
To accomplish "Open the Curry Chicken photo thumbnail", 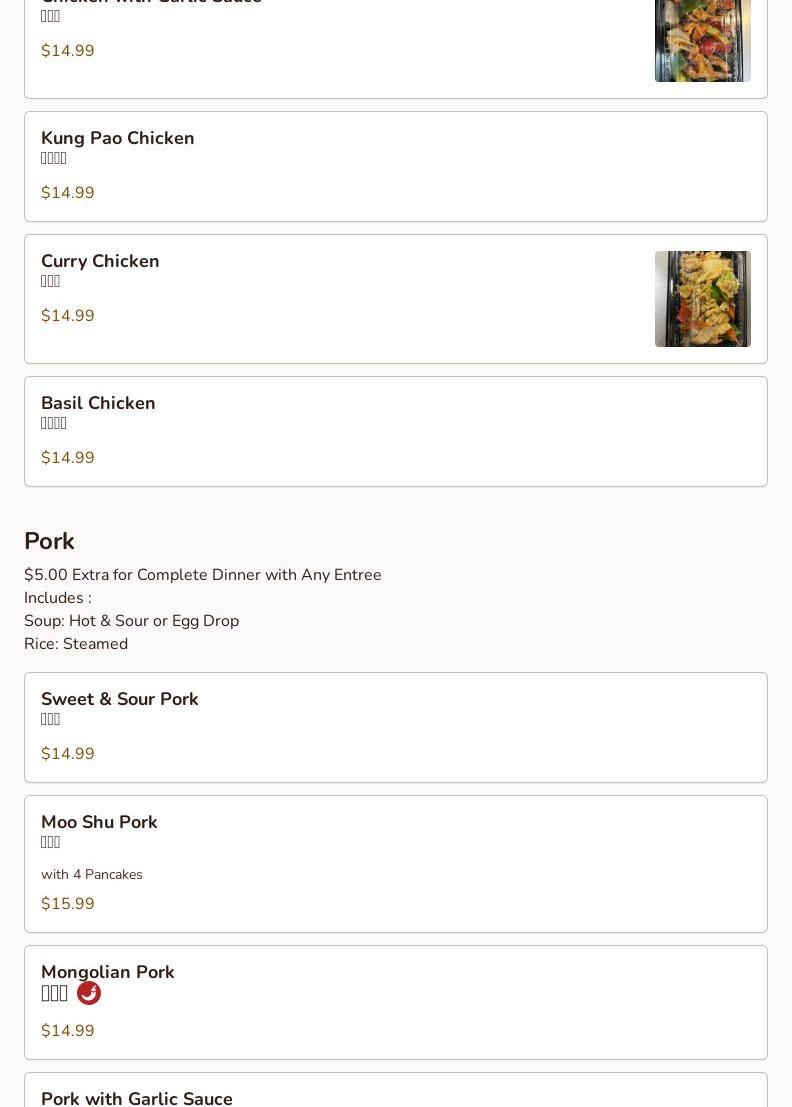I will coord(702,299).
